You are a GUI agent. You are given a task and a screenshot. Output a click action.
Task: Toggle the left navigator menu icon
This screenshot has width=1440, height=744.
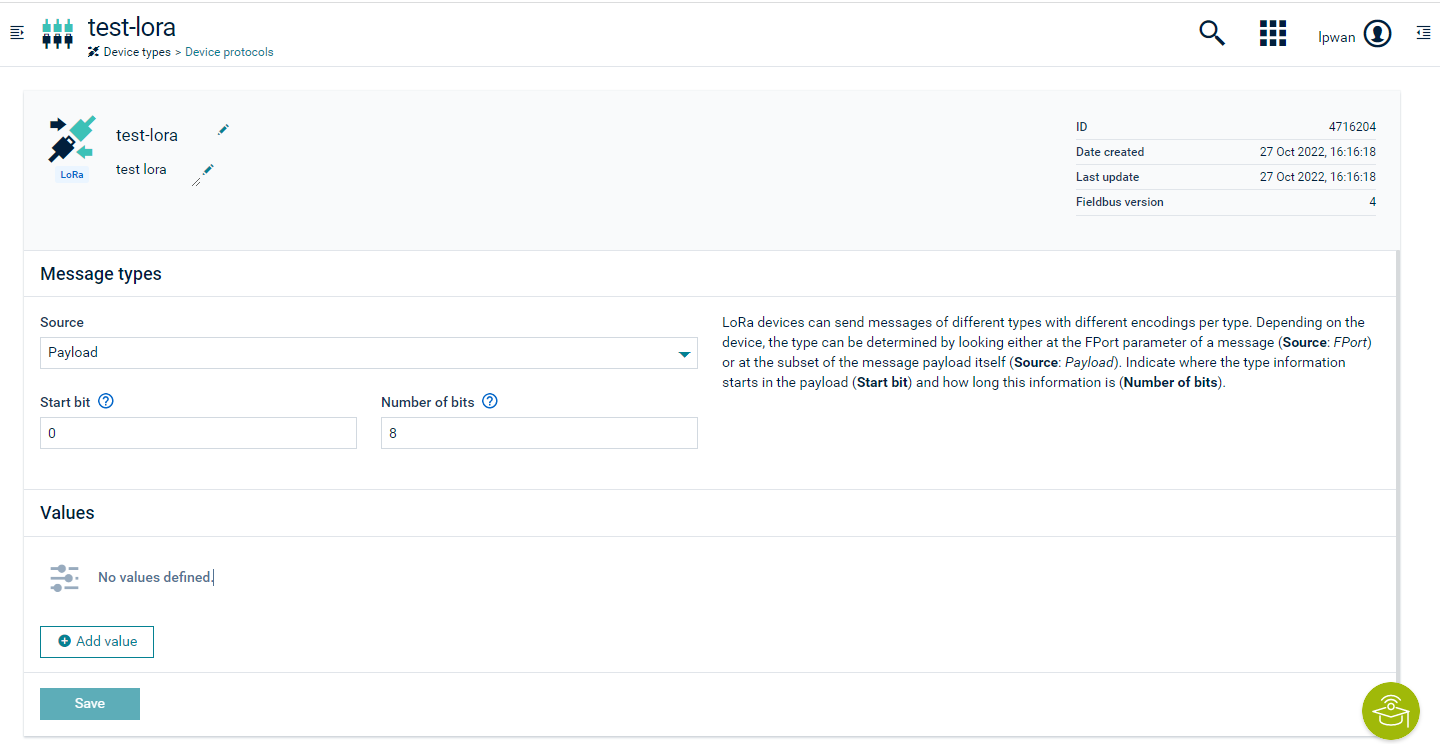click(x=16, y=33)
